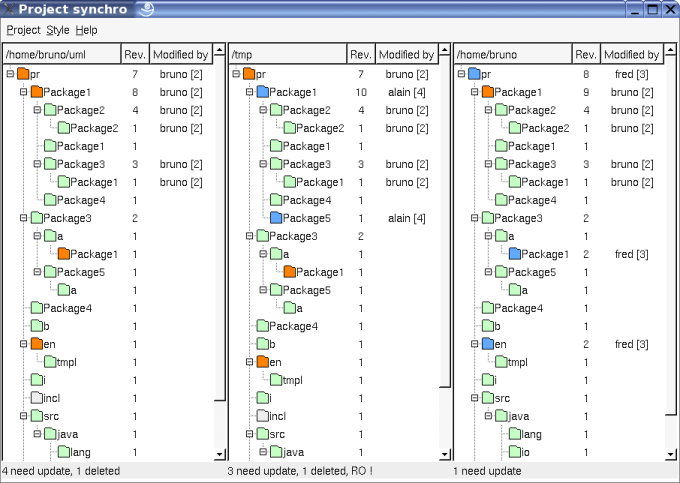The image size is (680, 483).
Task: Click blue pr folder icon in /home/bruno panel
Action: coord(474,74)
